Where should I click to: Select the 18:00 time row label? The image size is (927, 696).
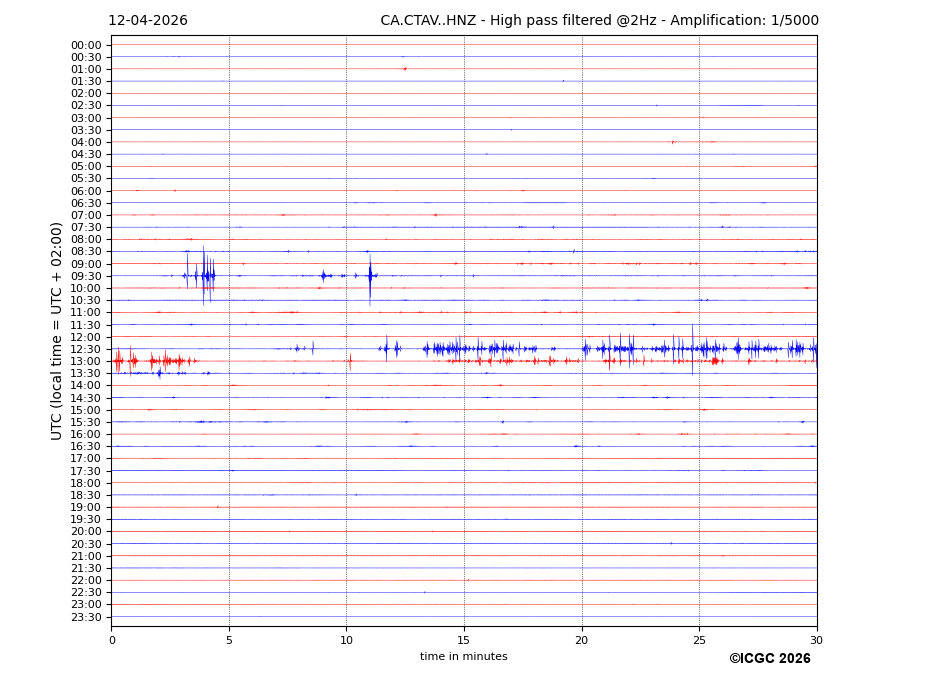click(85, 483)
